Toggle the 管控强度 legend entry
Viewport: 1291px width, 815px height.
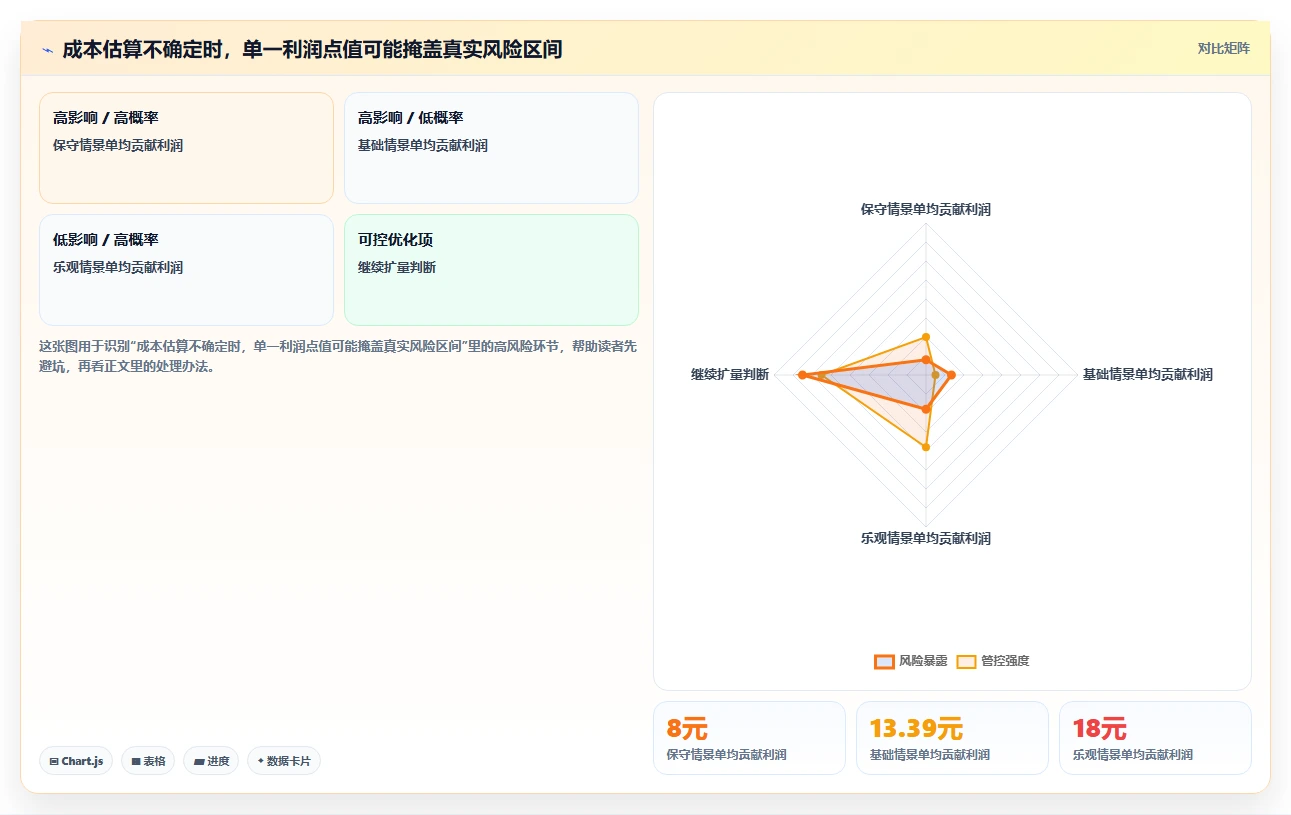(992, 661)
